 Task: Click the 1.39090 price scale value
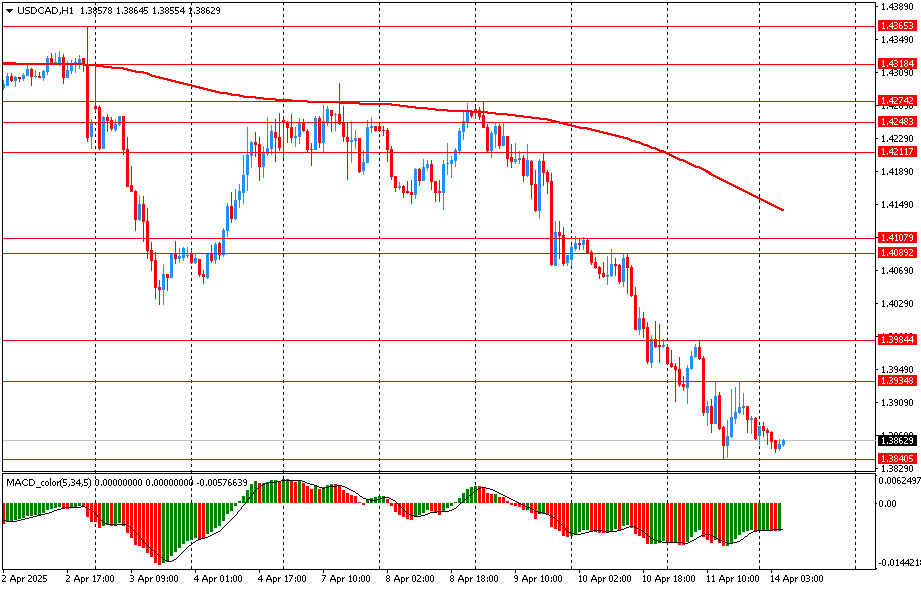coord(896,403)
